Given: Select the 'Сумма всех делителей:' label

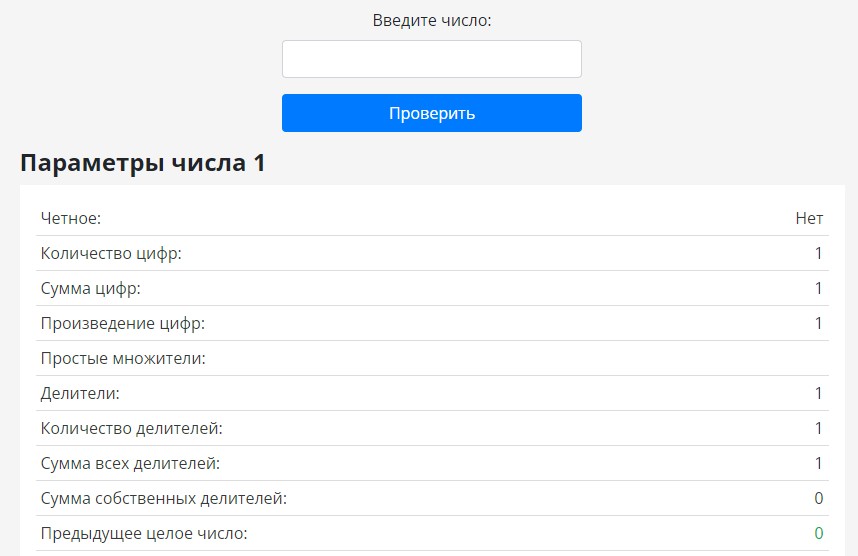Looking at the screenshot, I should tap(130, 464).
